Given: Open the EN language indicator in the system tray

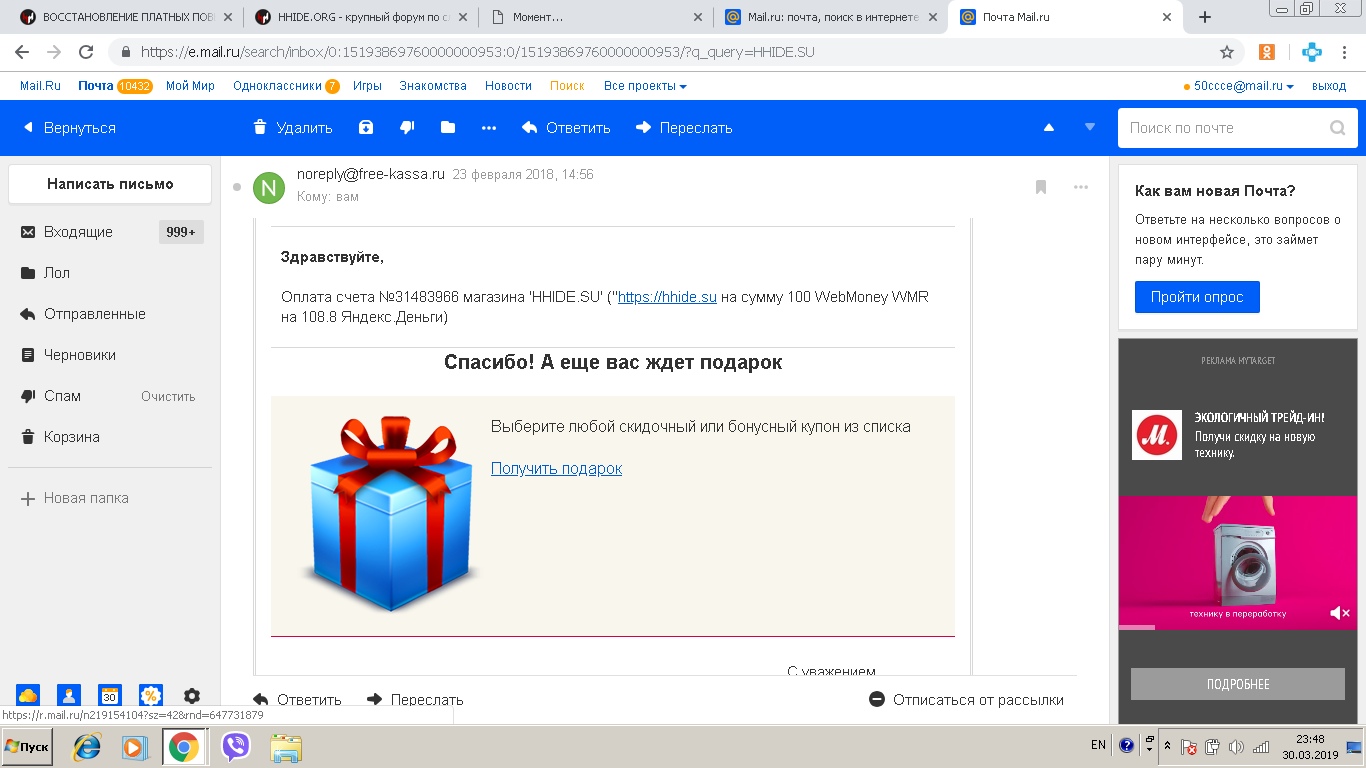Looking at the screenshot, I should 1098,745.
